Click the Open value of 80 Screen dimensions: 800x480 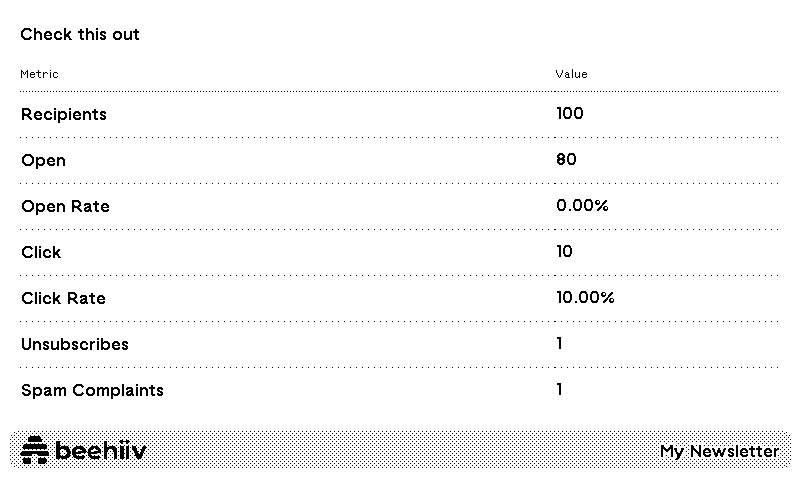(566, 160)
